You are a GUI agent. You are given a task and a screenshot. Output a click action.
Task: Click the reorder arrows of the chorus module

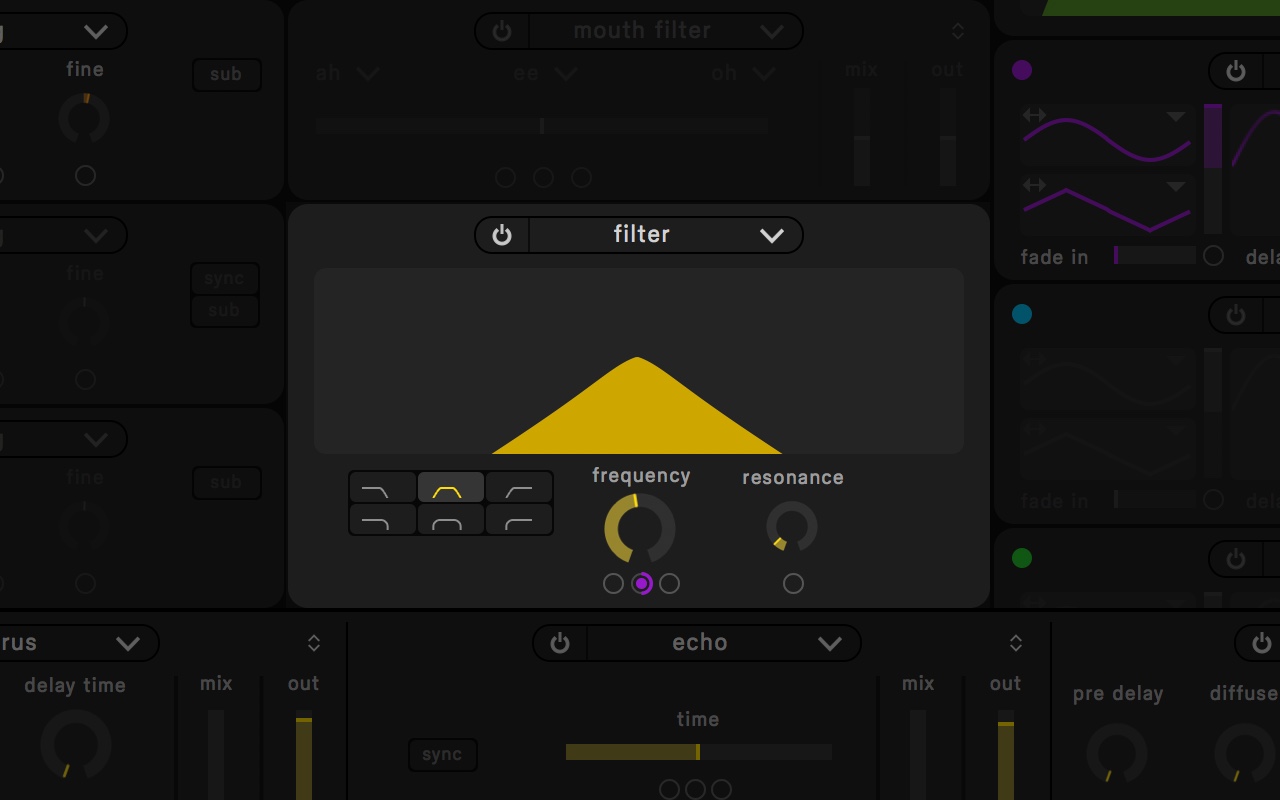pos(313,643)
